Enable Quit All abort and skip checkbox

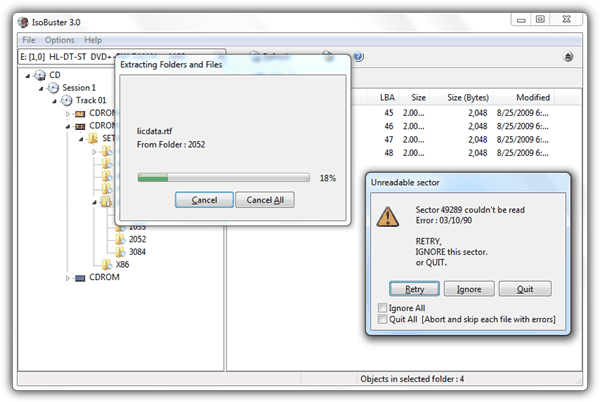click(382, 319)
